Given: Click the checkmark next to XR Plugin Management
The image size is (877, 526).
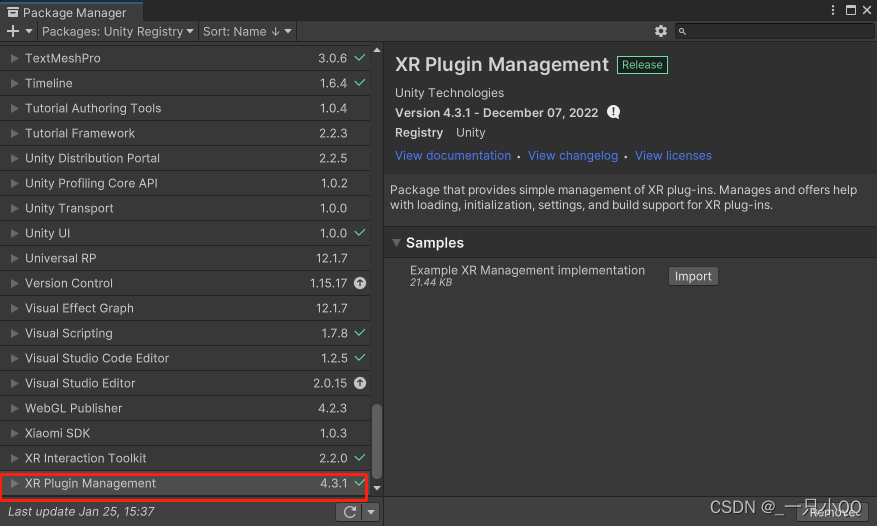Looking at the screenshot, I should [x=360, y=482].
